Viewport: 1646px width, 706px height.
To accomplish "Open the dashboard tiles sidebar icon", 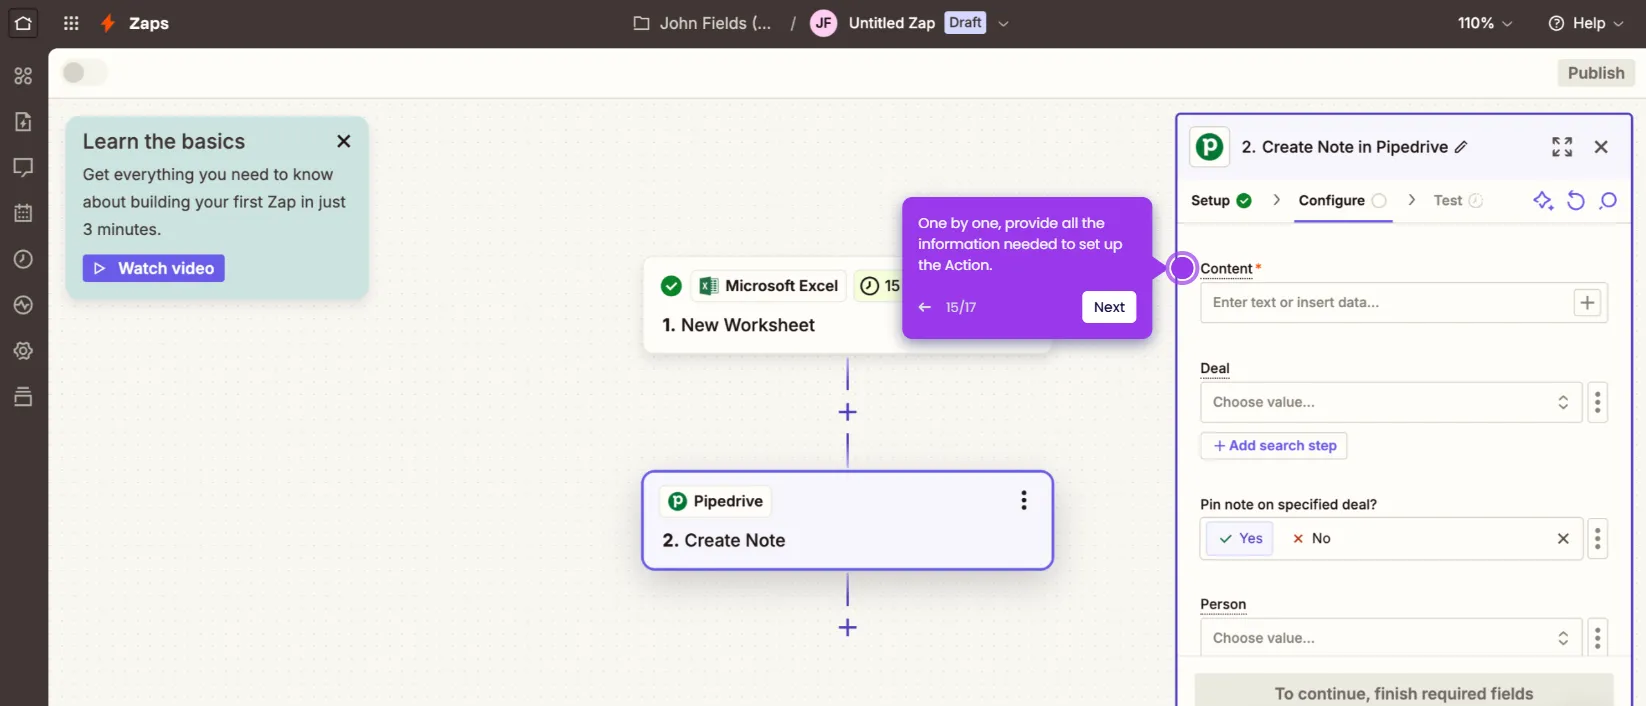I will (x=23, y=76).
